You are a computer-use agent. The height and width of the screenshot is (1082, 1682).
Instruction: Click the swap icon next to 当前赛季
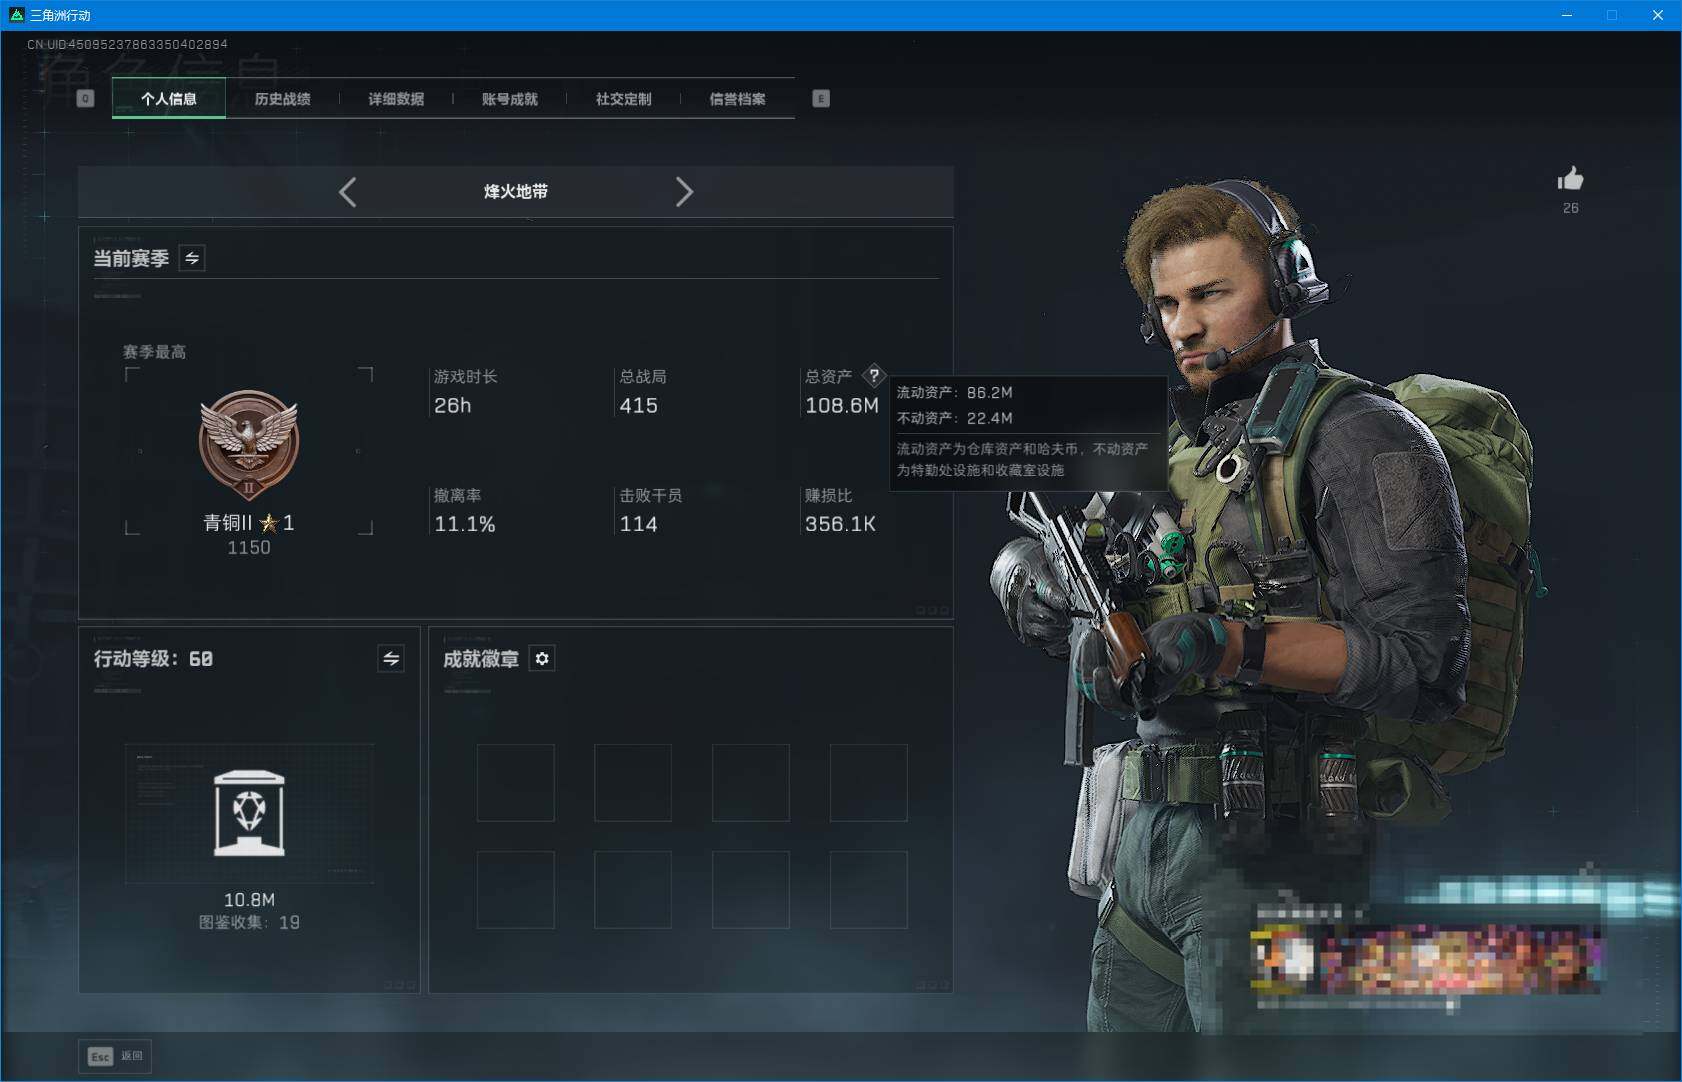tap(192, 258)
